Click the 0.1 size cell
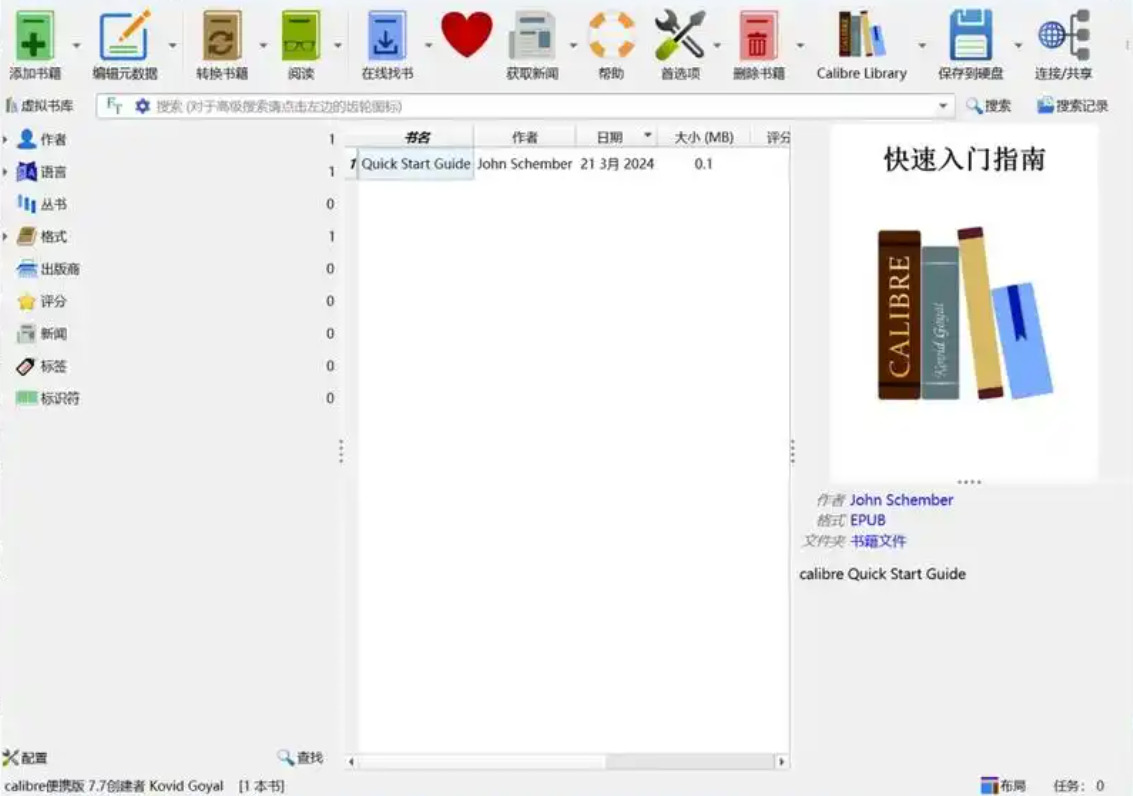The width and height of the screenshot is (1133, 796). (703, 164)
